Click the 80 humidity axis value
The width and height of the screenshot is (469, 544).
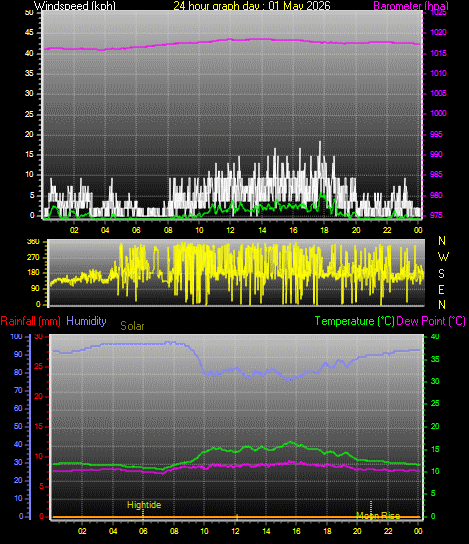click(18, 373)
